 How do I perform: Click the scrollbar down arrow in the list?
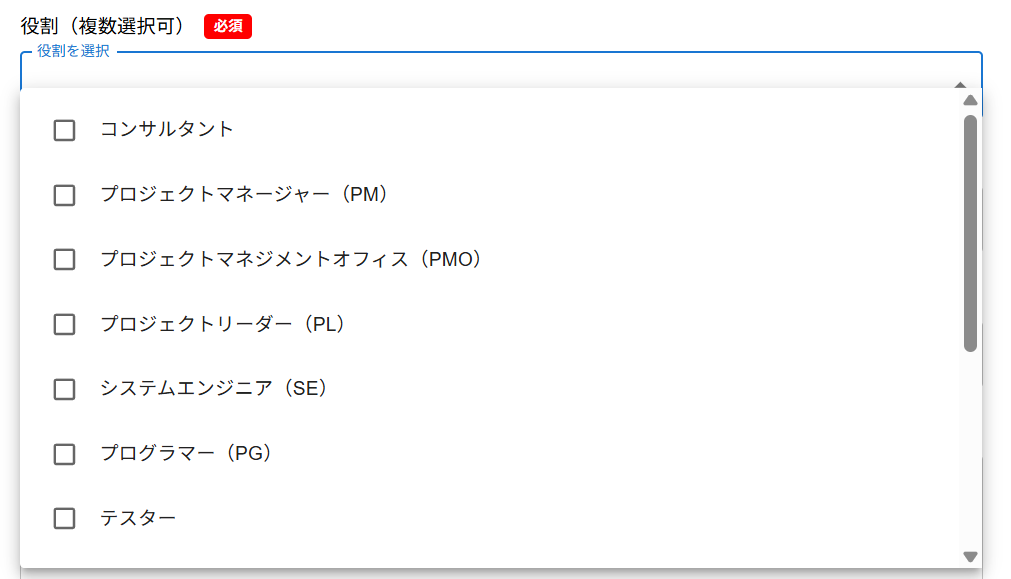tap(969, 556)
